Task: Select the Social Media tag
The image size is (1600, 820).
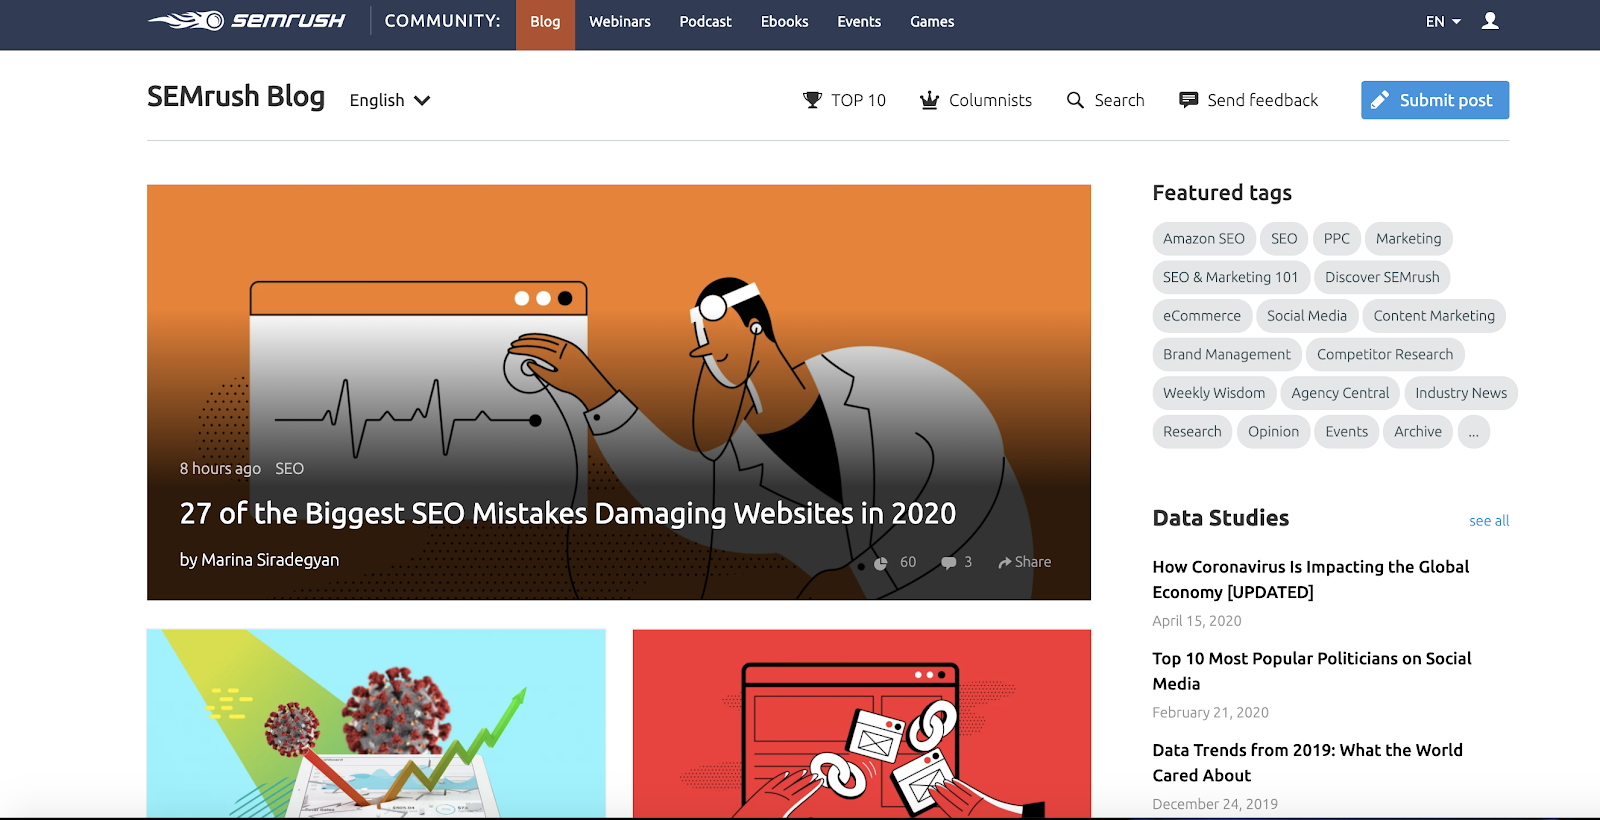Action: click(1307, 316)
